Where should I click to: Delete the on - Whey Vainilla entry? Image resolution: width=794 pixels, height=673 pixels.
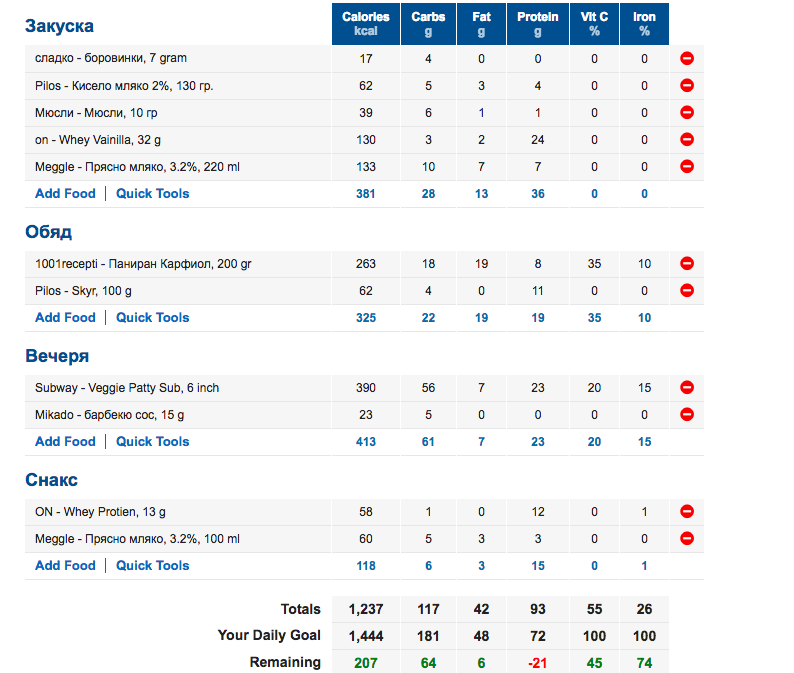[x=687, y=140]
